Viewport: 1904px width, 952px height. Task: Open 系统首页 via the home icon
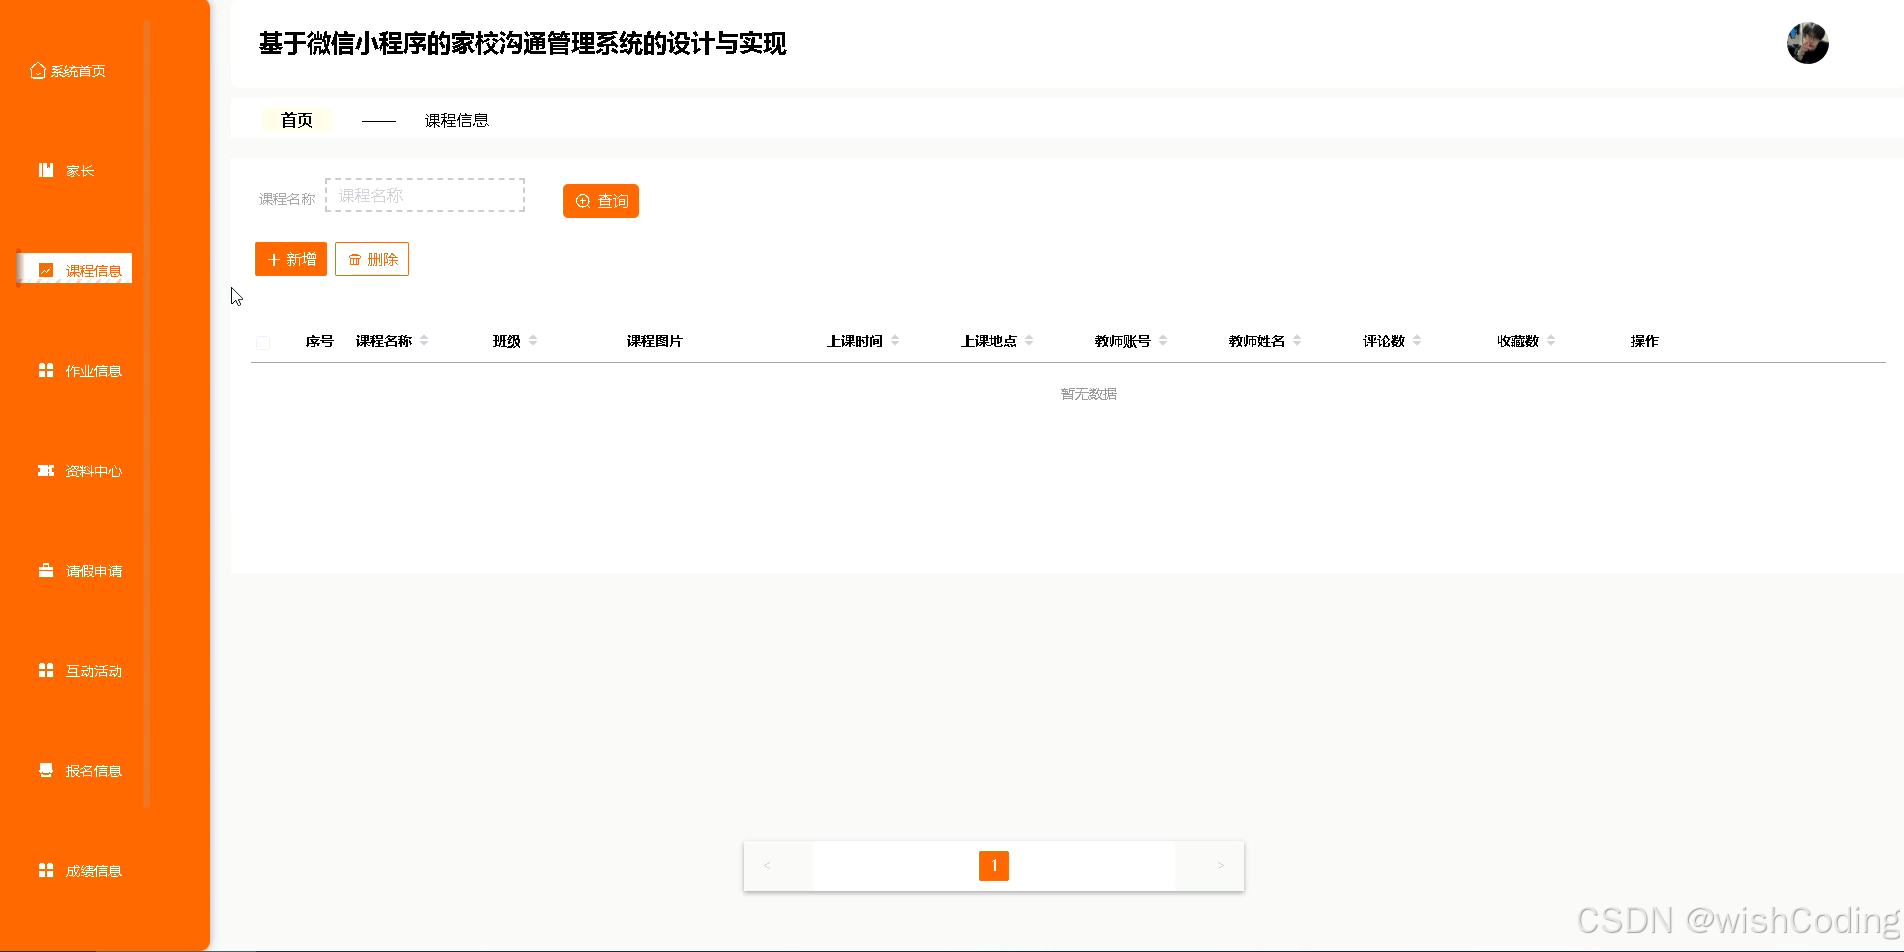(x=37, y=70)
